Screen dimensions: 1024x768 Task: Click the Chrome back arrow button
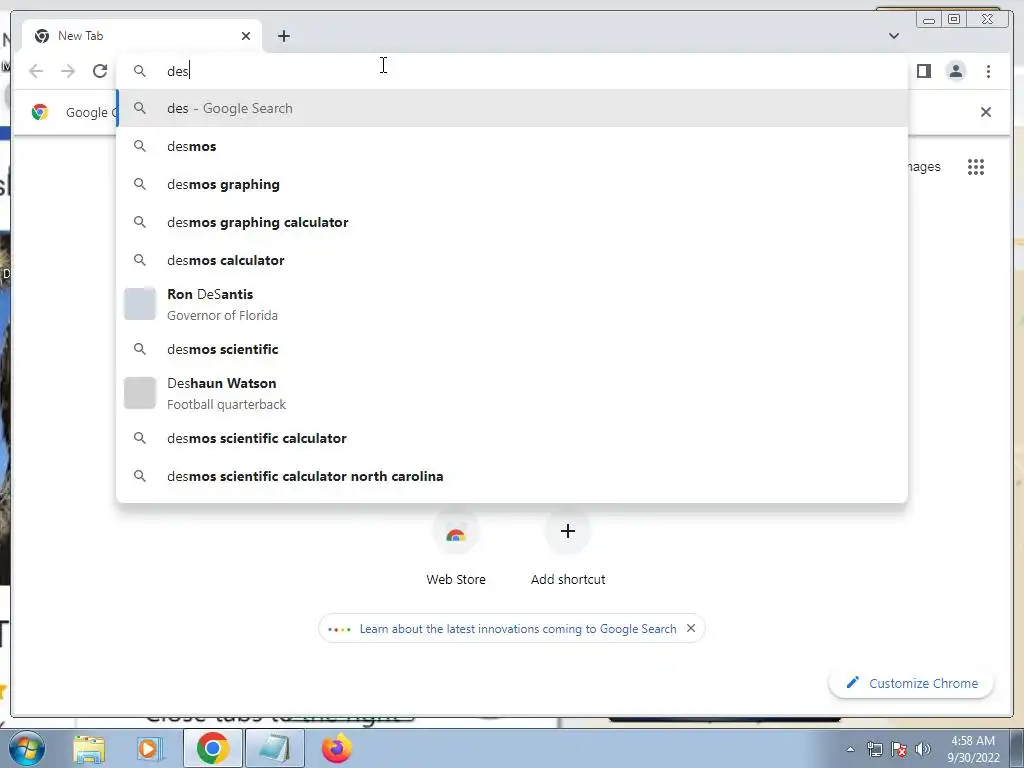(36, 71)
